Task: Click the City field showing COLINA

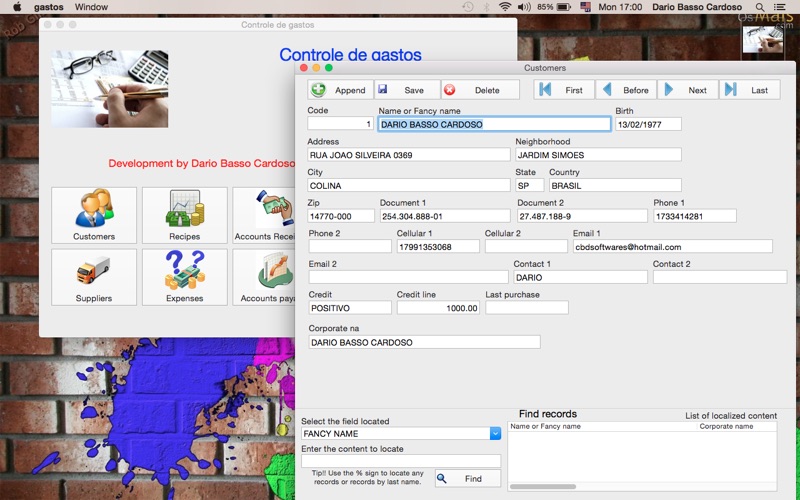Action: (409, 185)
